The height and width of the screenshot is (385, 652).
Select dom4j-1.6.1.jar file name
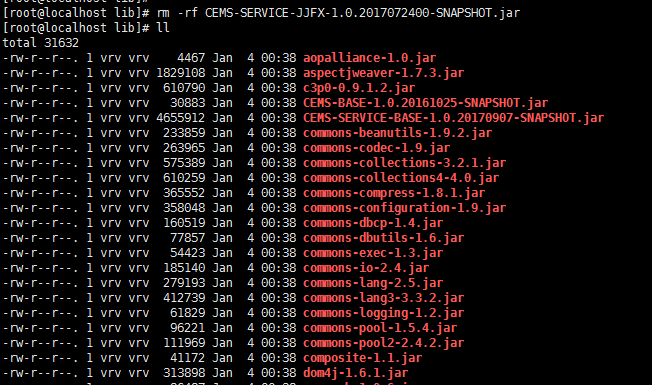(356, 373)
